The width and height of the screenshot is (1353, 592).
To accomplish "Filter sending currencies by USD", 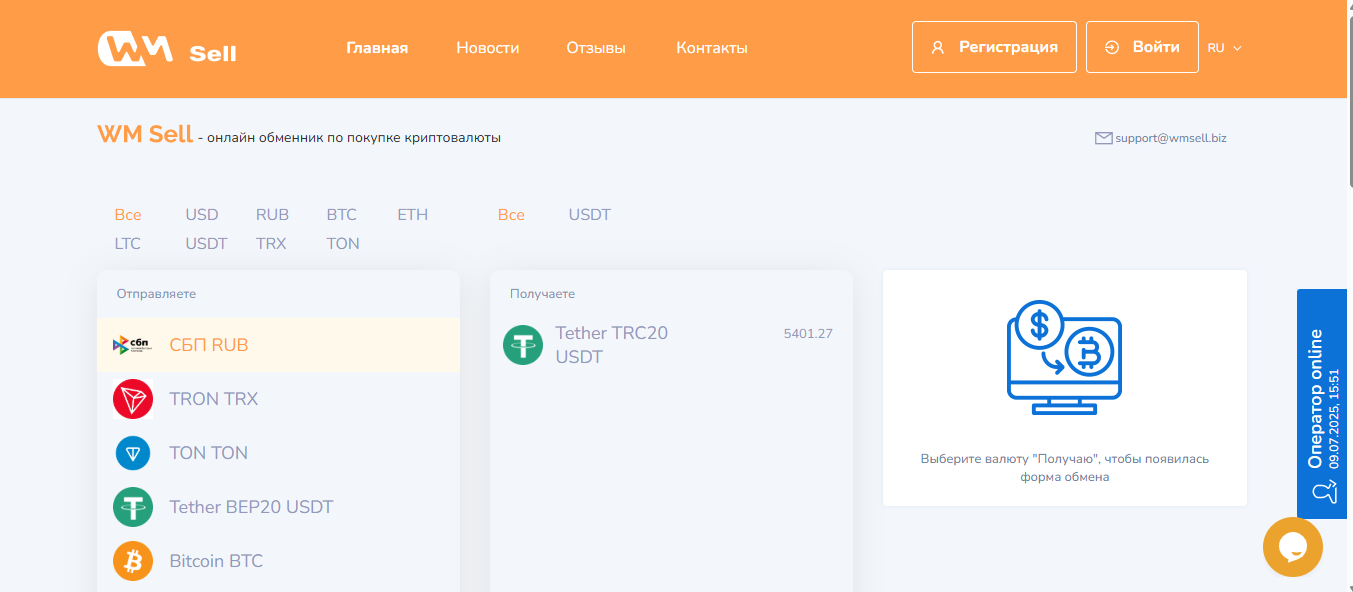I will 202,215.
